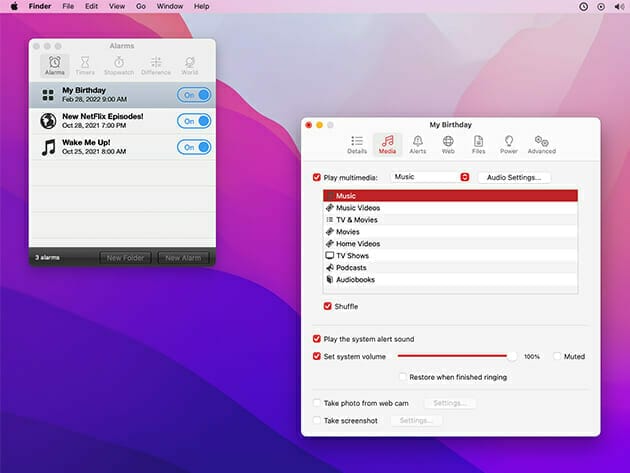
Task: Open the Timers tab icon
Action: (x=86, y=62)
